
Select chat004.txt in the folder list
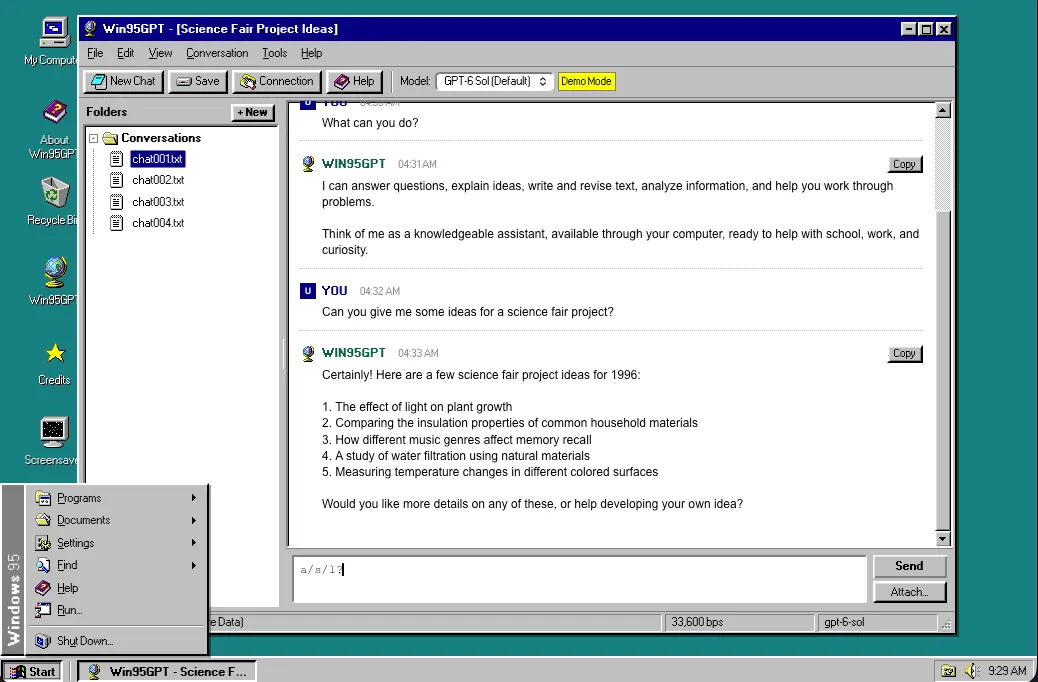(x=158, y=222)
